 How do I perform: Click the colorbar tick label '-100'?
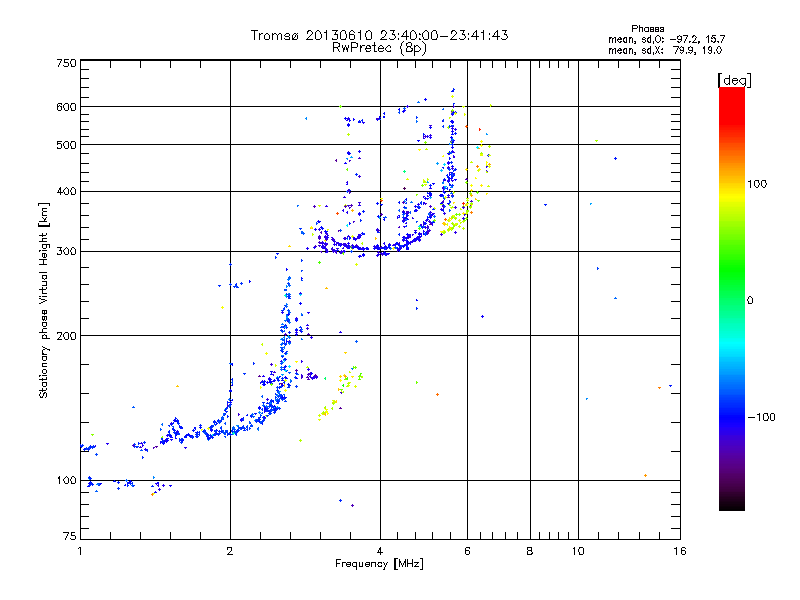[x=761, y=417]
